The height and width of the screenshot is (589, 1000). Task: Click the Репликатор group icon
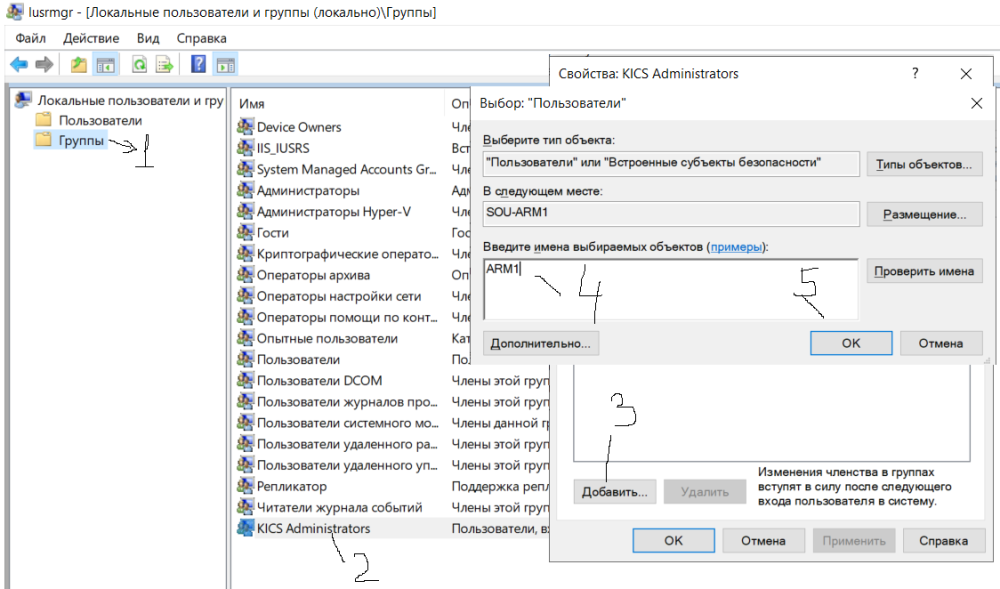click(x=246, y=486)
